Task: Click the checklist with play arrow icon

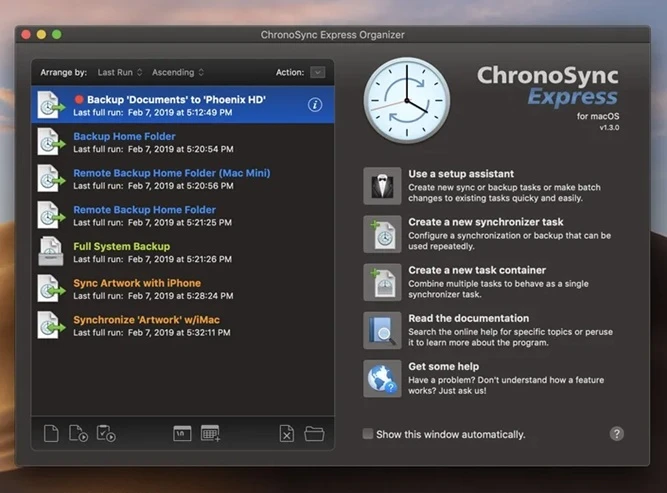Action: click(x=105, y=433)
